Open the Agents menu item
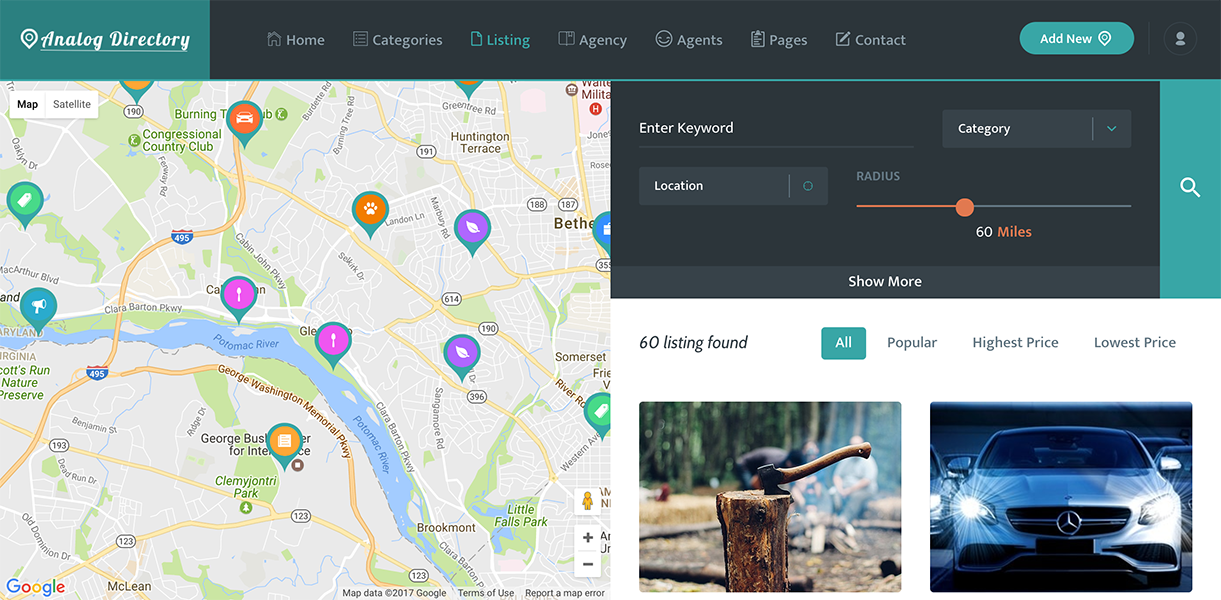This screenshot has height=600, width=1221. click(688, 40)
